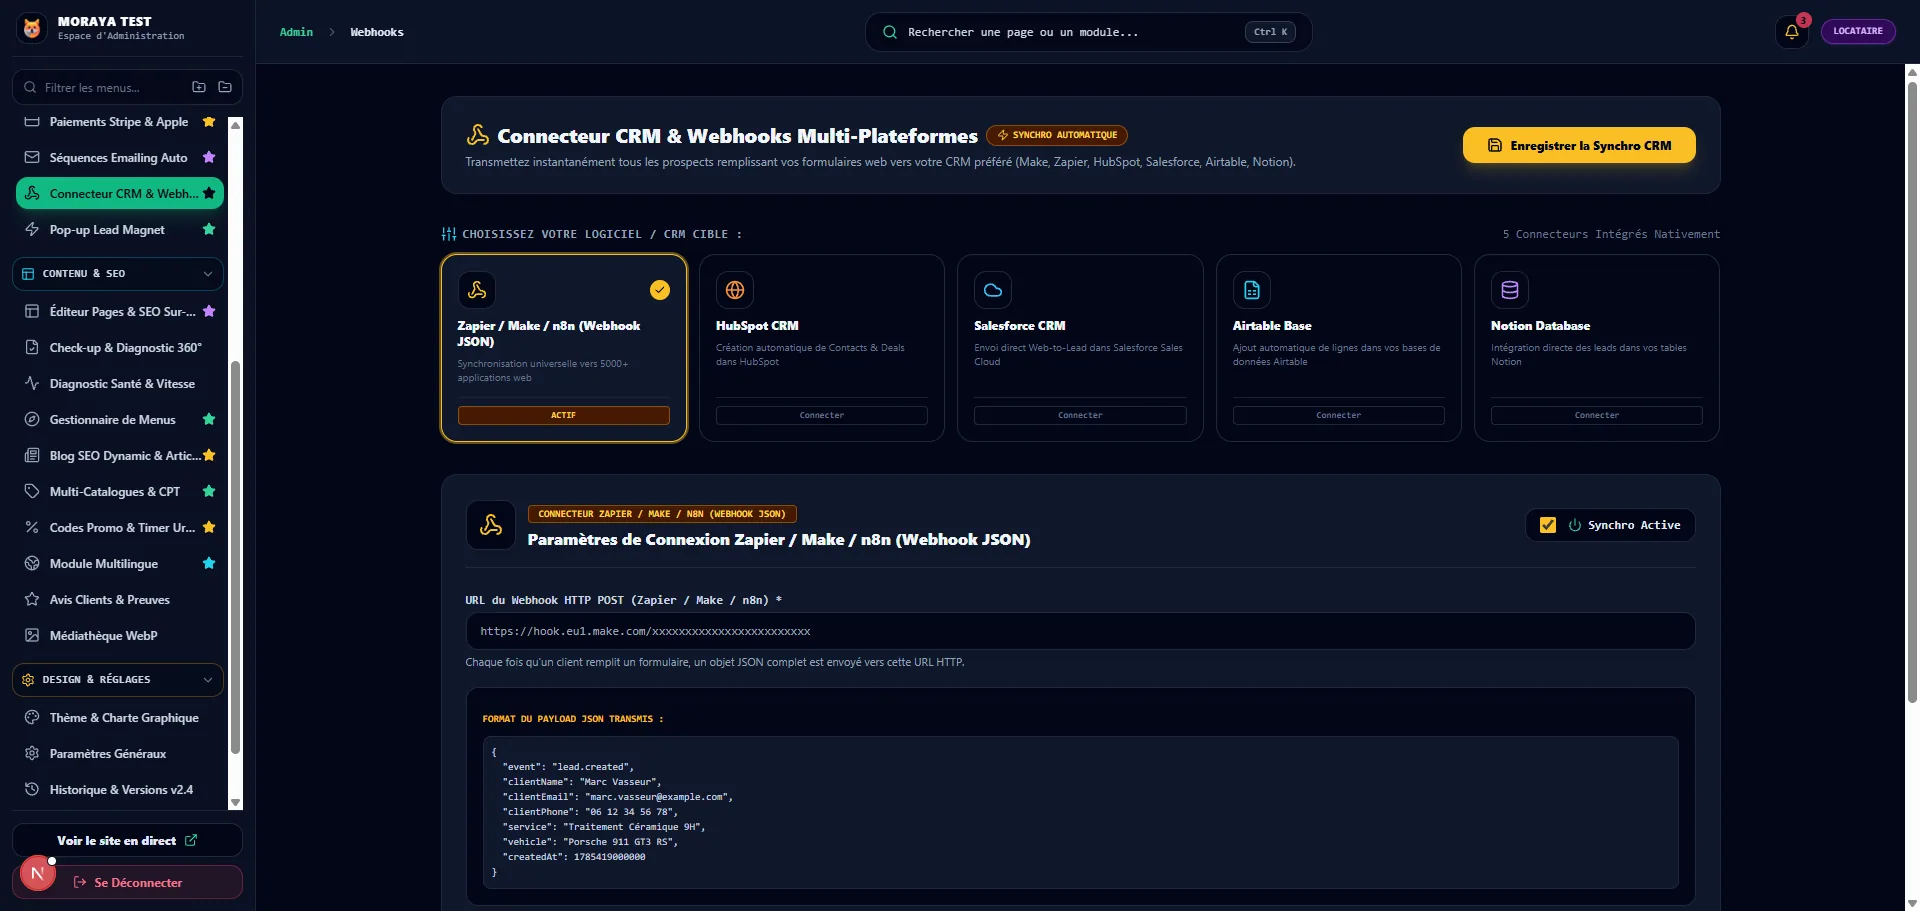Connect Notion Database

coord(1597,415)
